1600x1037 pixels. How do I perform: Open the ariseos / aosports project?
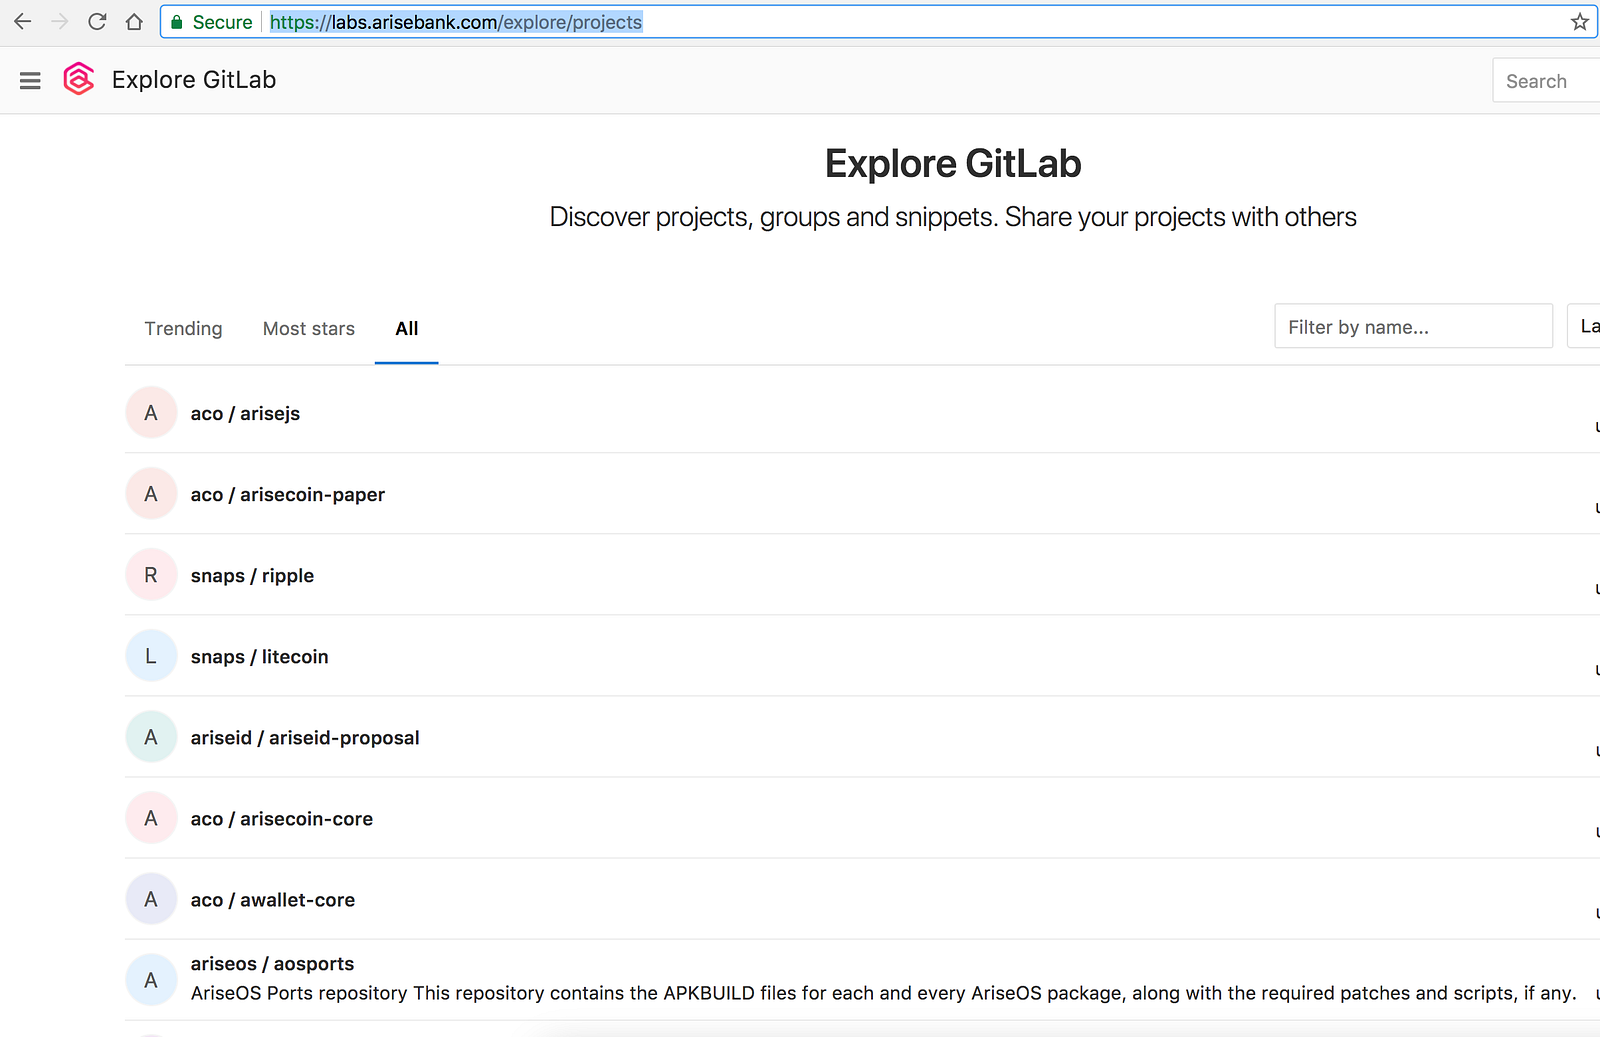coord(272,963)
